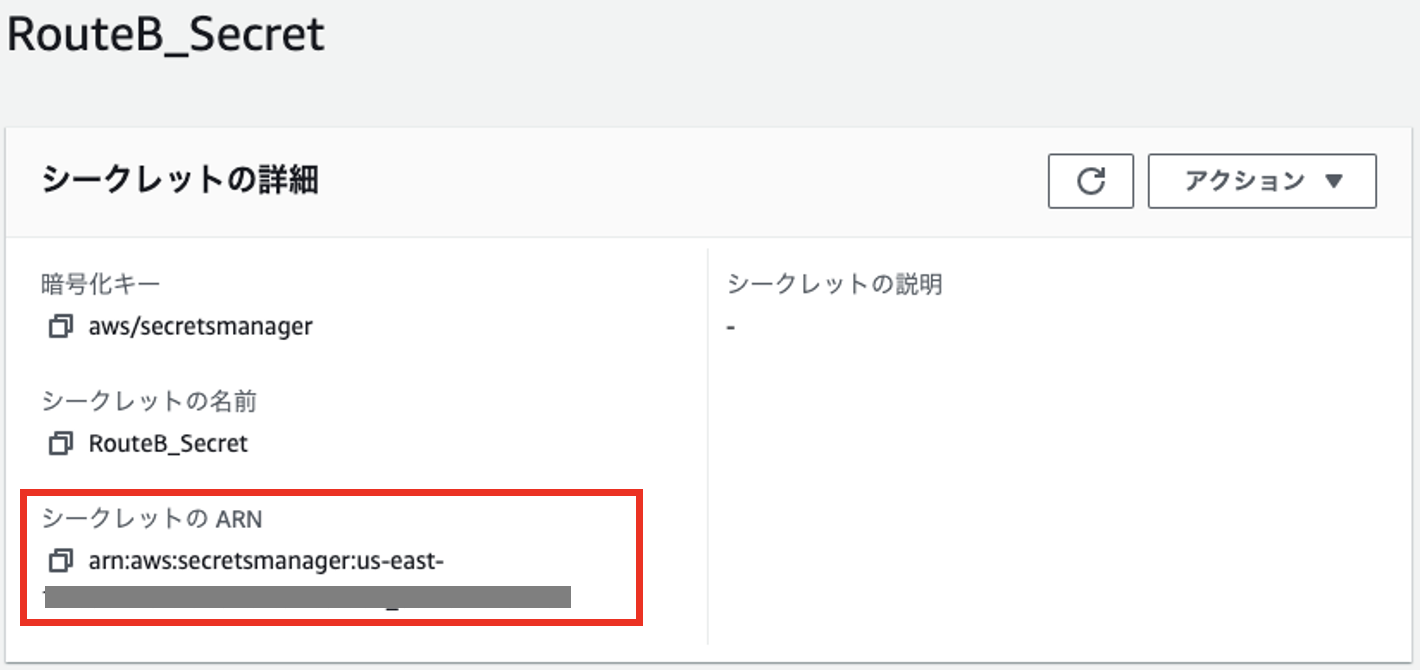Click the シークレットの ARN field label
The image size is (1420, 670).
tap(151, 518)
